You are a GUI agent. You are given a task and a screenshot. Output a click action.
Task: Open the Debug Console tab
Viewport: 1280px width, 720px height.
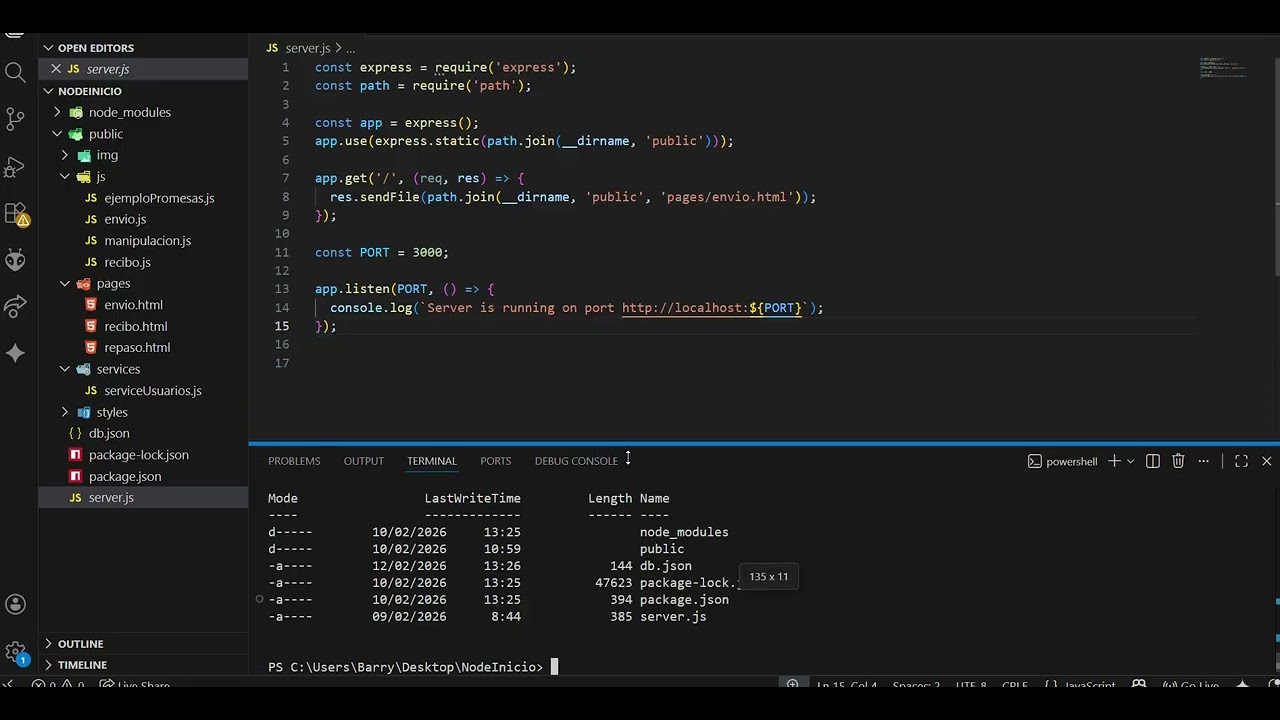tap(576, 461)
